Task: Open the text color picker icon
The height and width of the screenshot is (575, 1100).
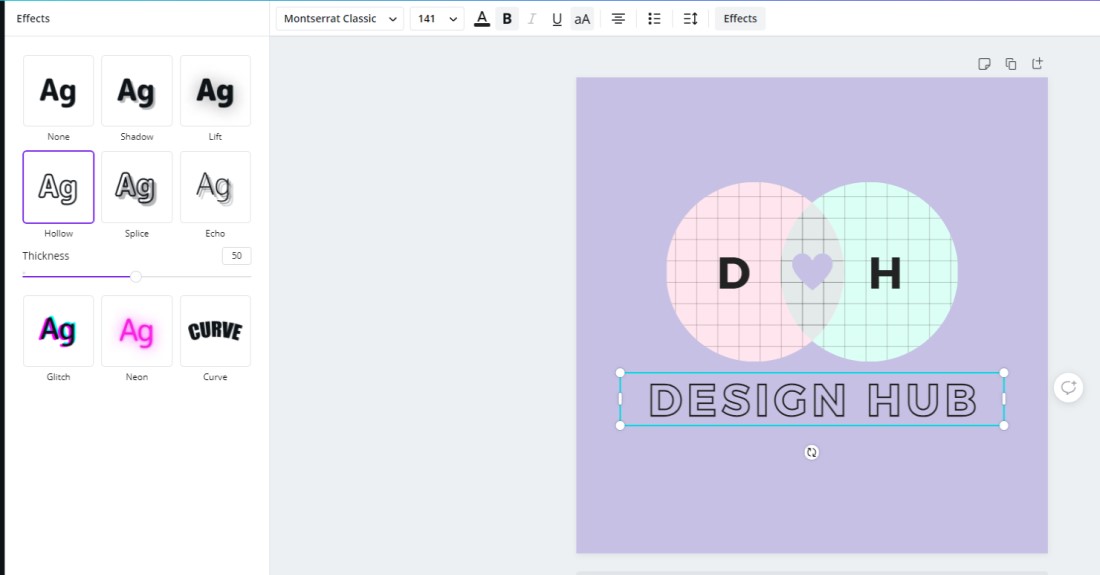Action: coord(482,19)
